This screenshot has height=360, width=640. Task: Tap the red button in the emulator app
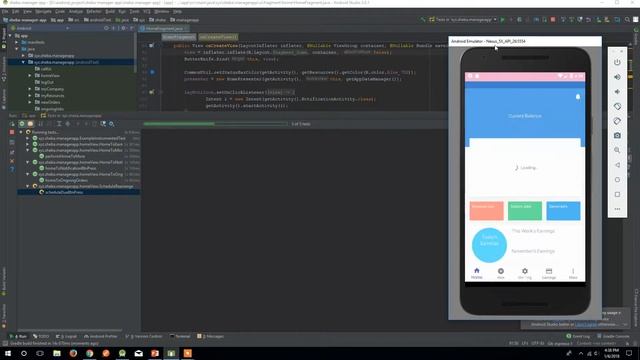486,211
